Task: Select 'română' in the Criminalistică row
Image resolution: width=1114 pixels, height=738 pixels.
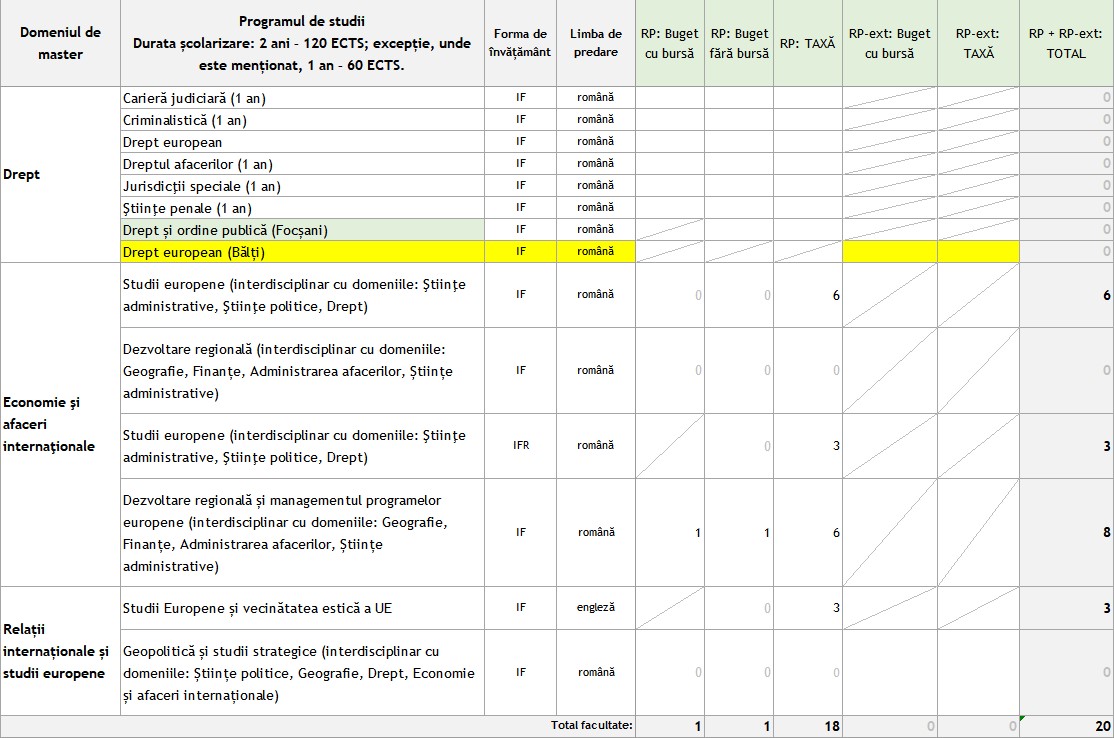Action: (596, 119)
